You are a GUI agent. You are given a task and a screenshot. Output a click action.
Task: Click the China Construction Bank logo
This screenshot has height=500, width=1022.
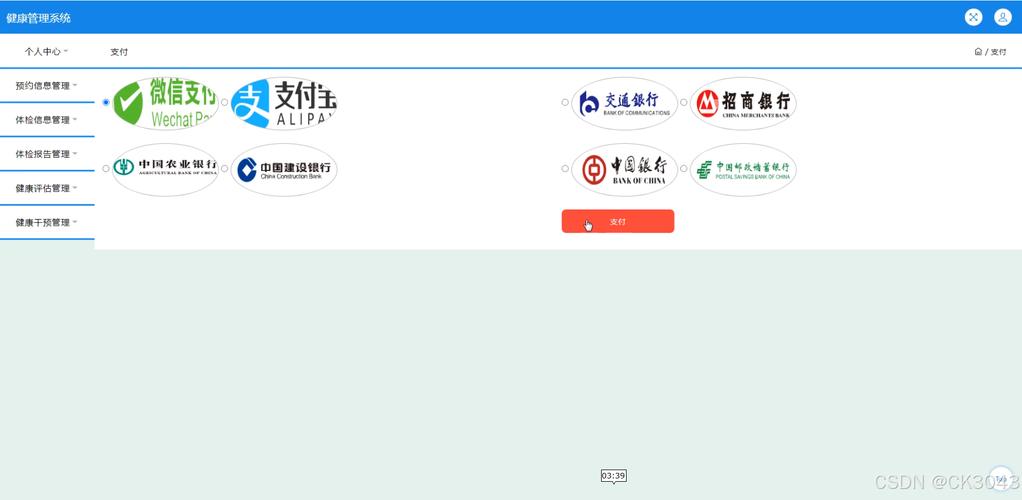pos(284,169)
